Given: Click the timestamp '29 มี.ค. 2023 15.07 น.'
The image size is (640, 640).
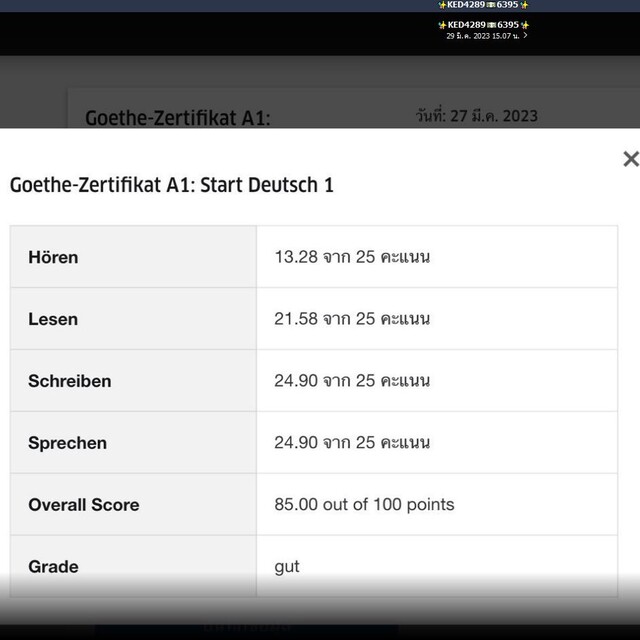Looking at the screenshot, I should click(x=482, y=36).
